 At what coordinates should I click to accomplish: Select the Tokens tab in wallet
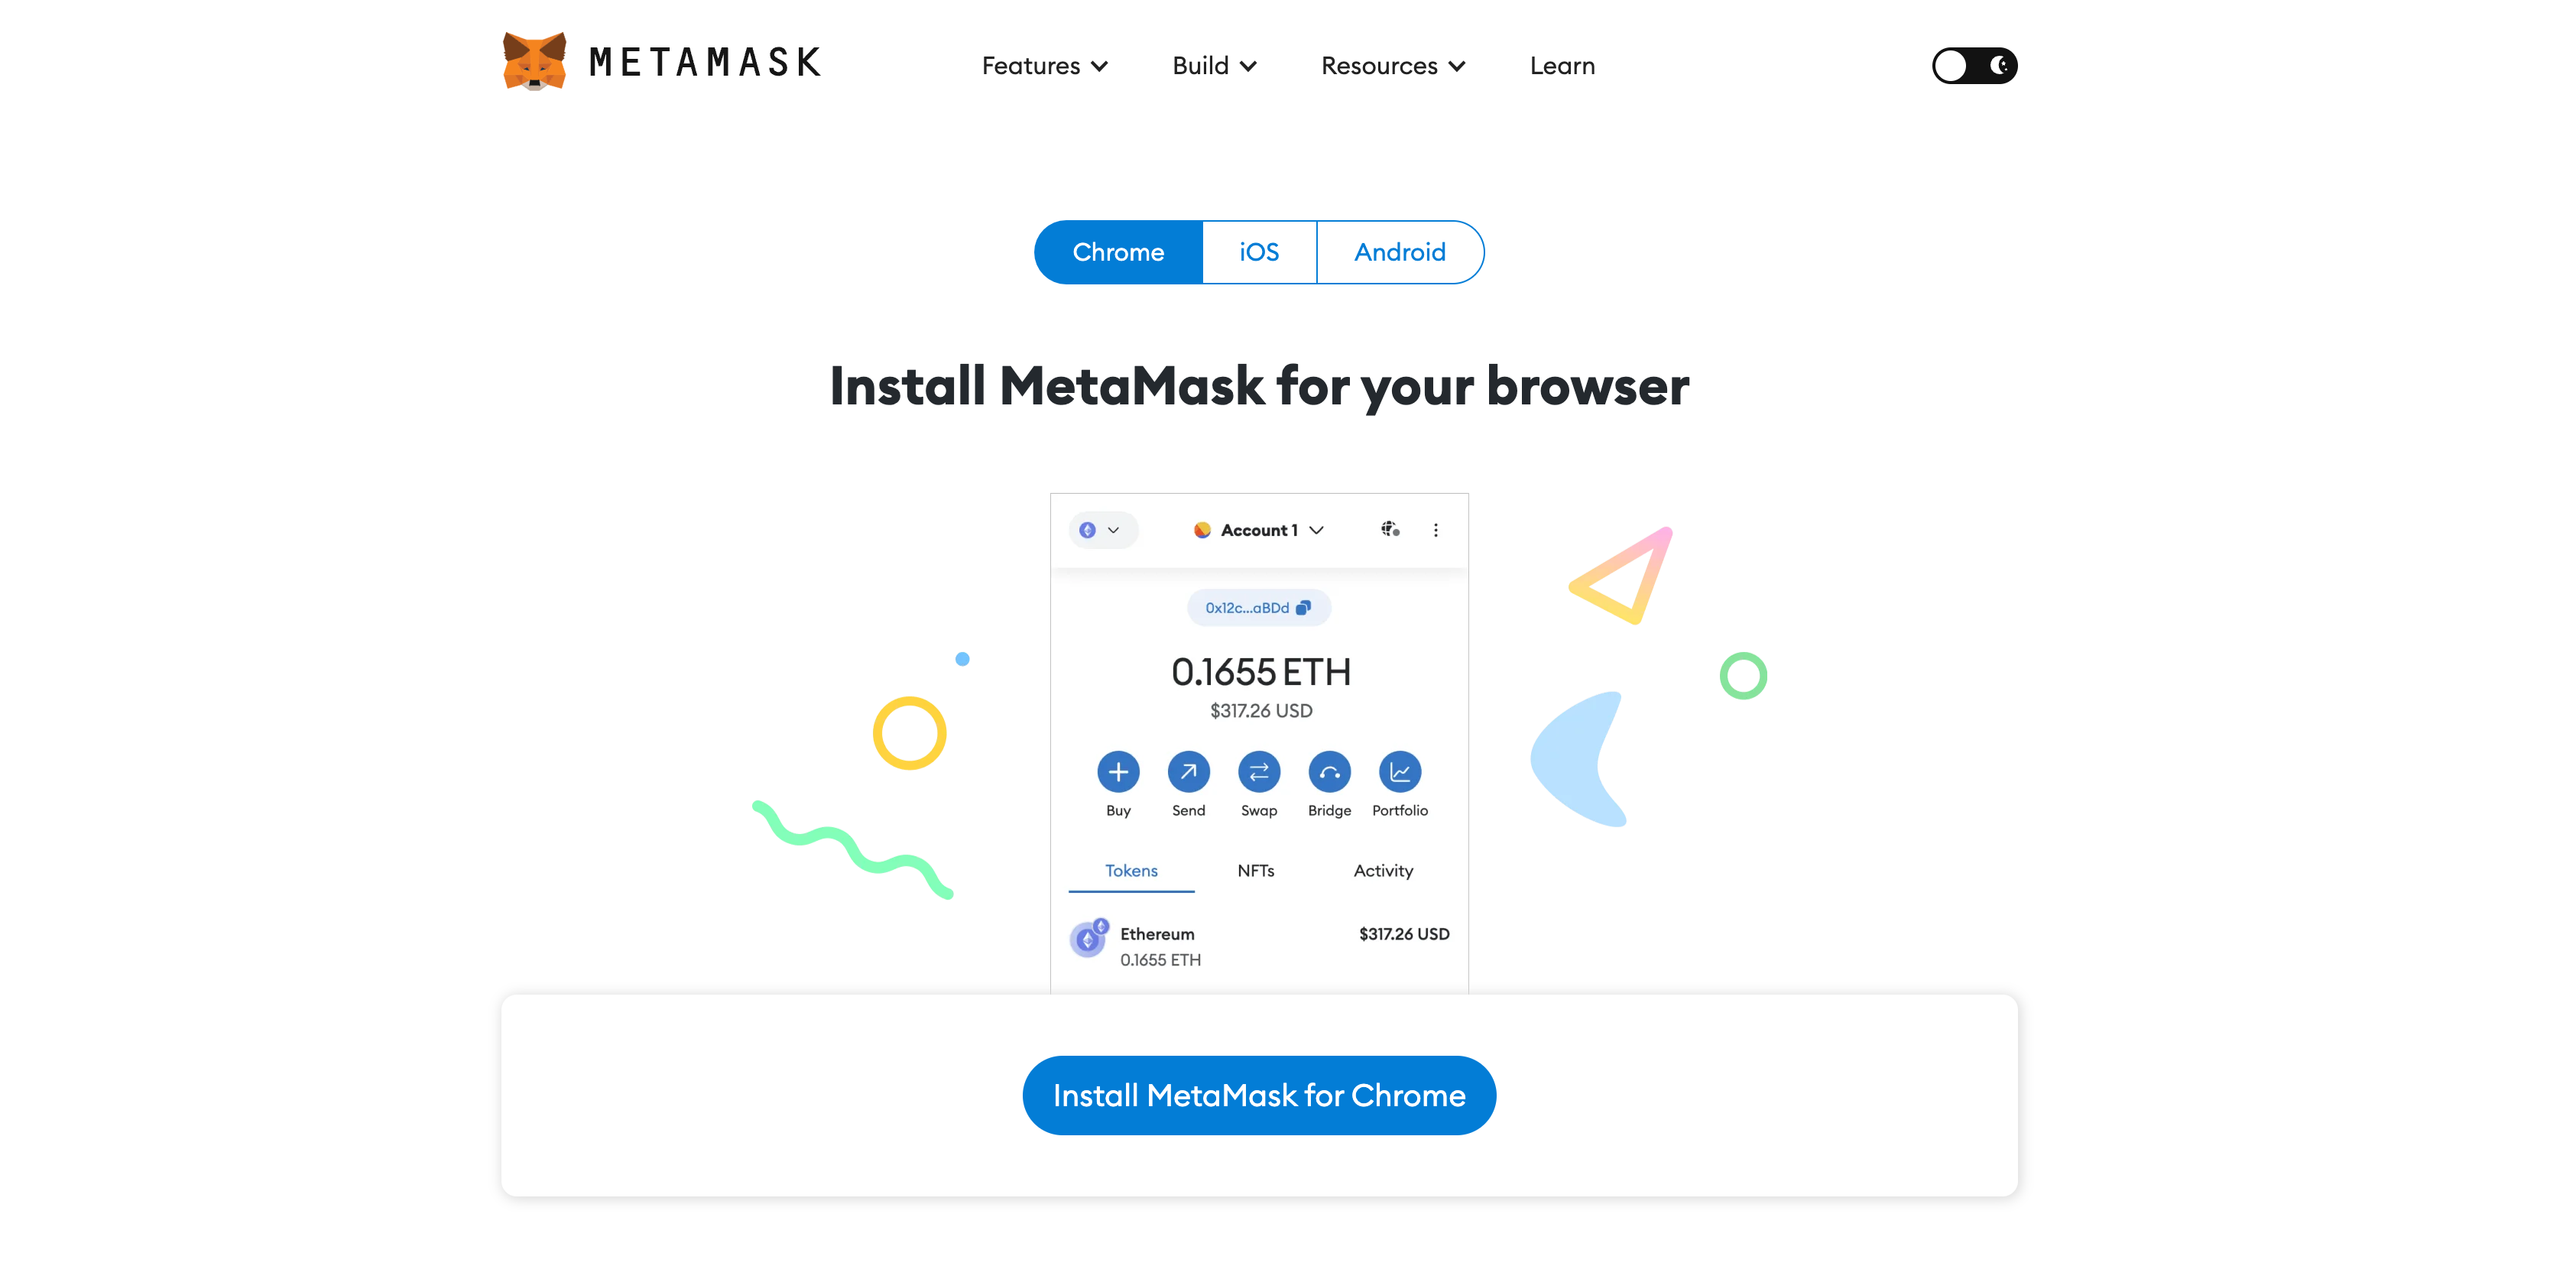pos(1132,870)
